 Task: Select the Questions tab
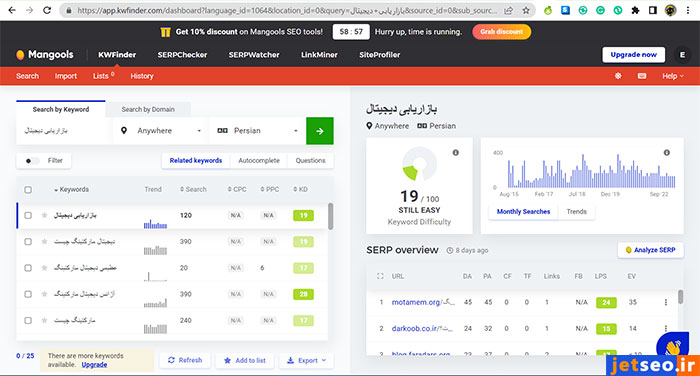310,161
